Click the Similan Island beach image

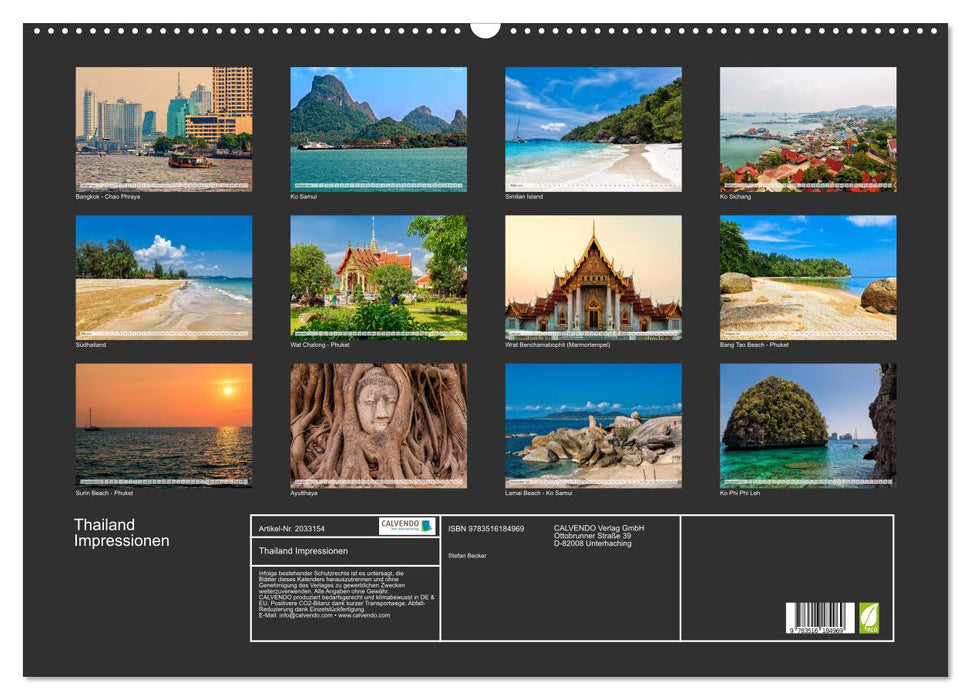[594, 128]
